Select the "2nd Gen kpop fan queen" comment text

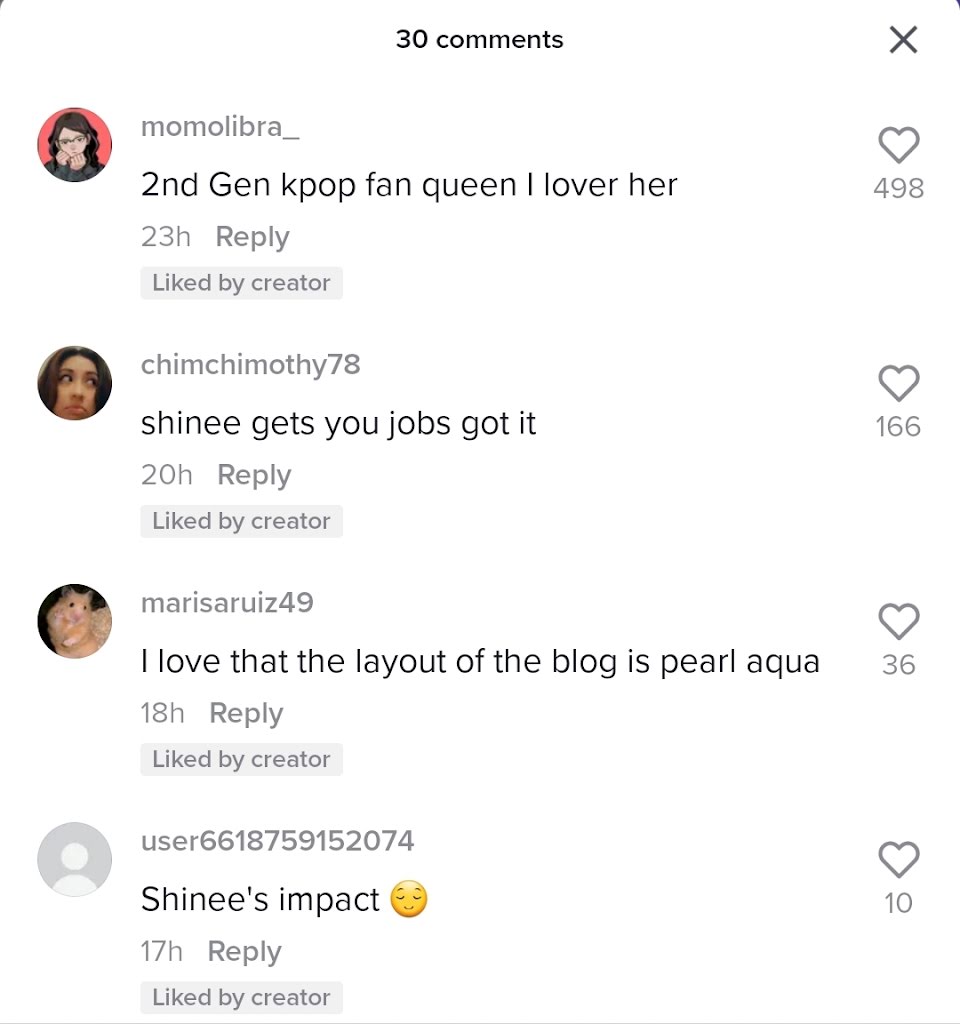click(x=409, y=185)
